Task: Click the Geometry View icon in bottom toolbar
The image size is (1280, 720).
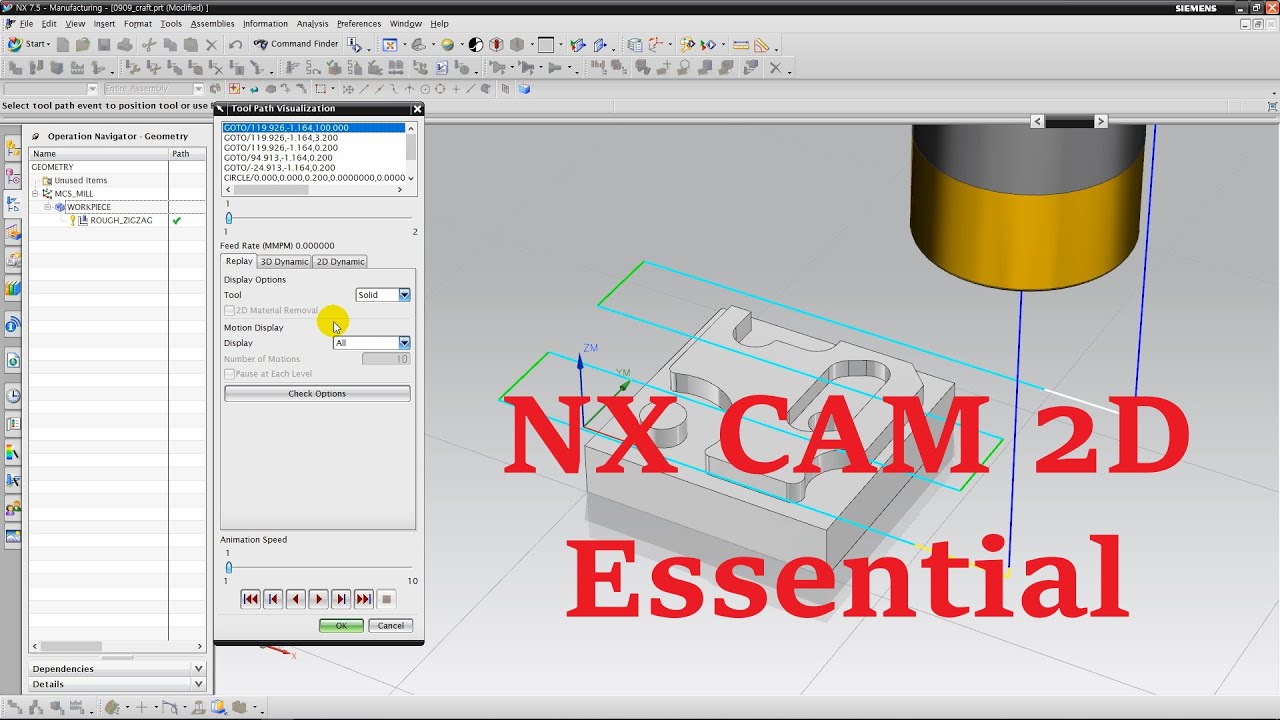Action: (x=56, y=707)
